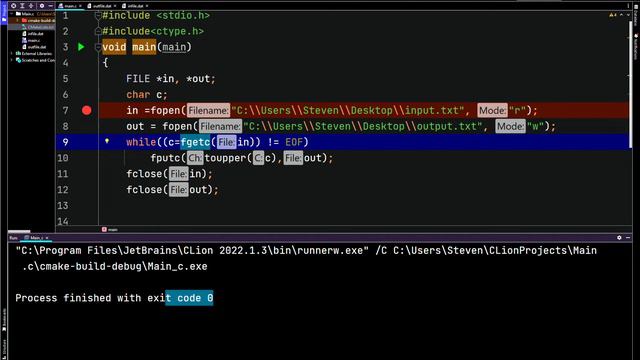
Task: Collapse the fold marker at void main
Action: click(98, 47)
